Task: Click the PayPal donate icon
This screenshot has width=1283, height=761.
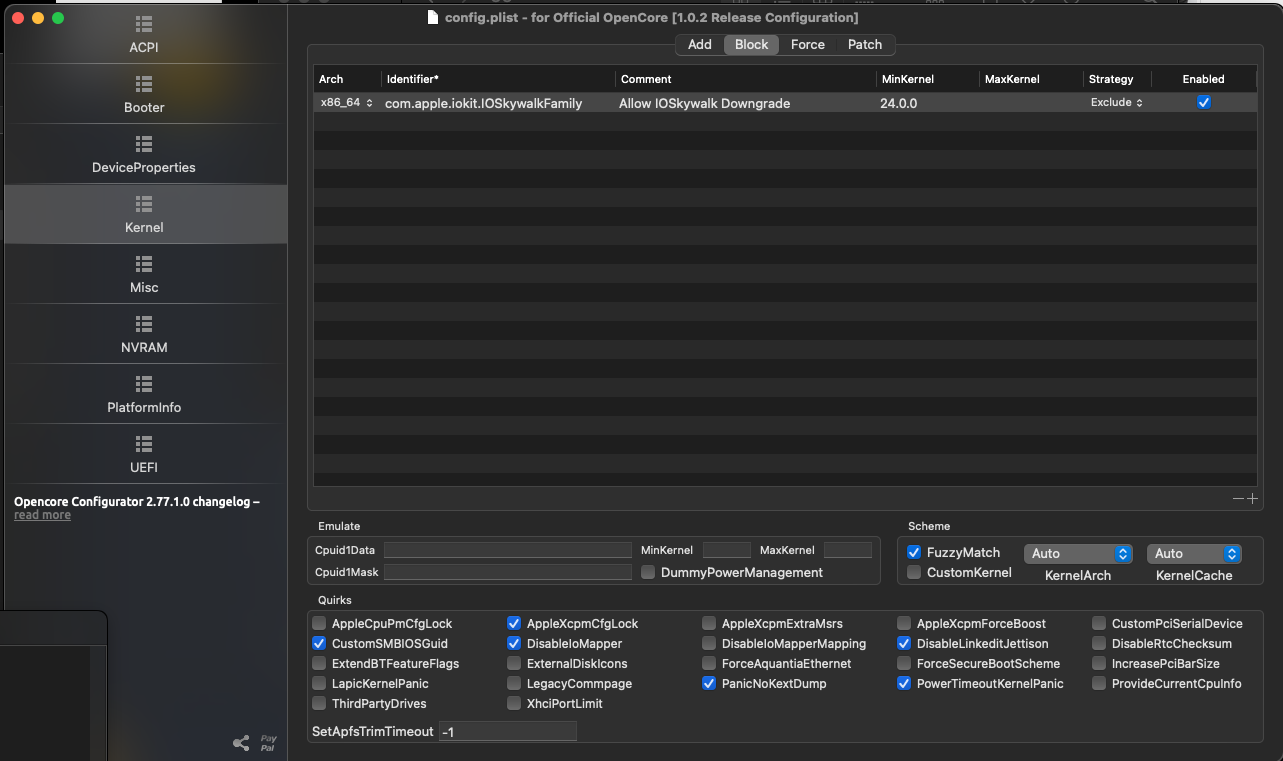Action: tap(268, 743)
